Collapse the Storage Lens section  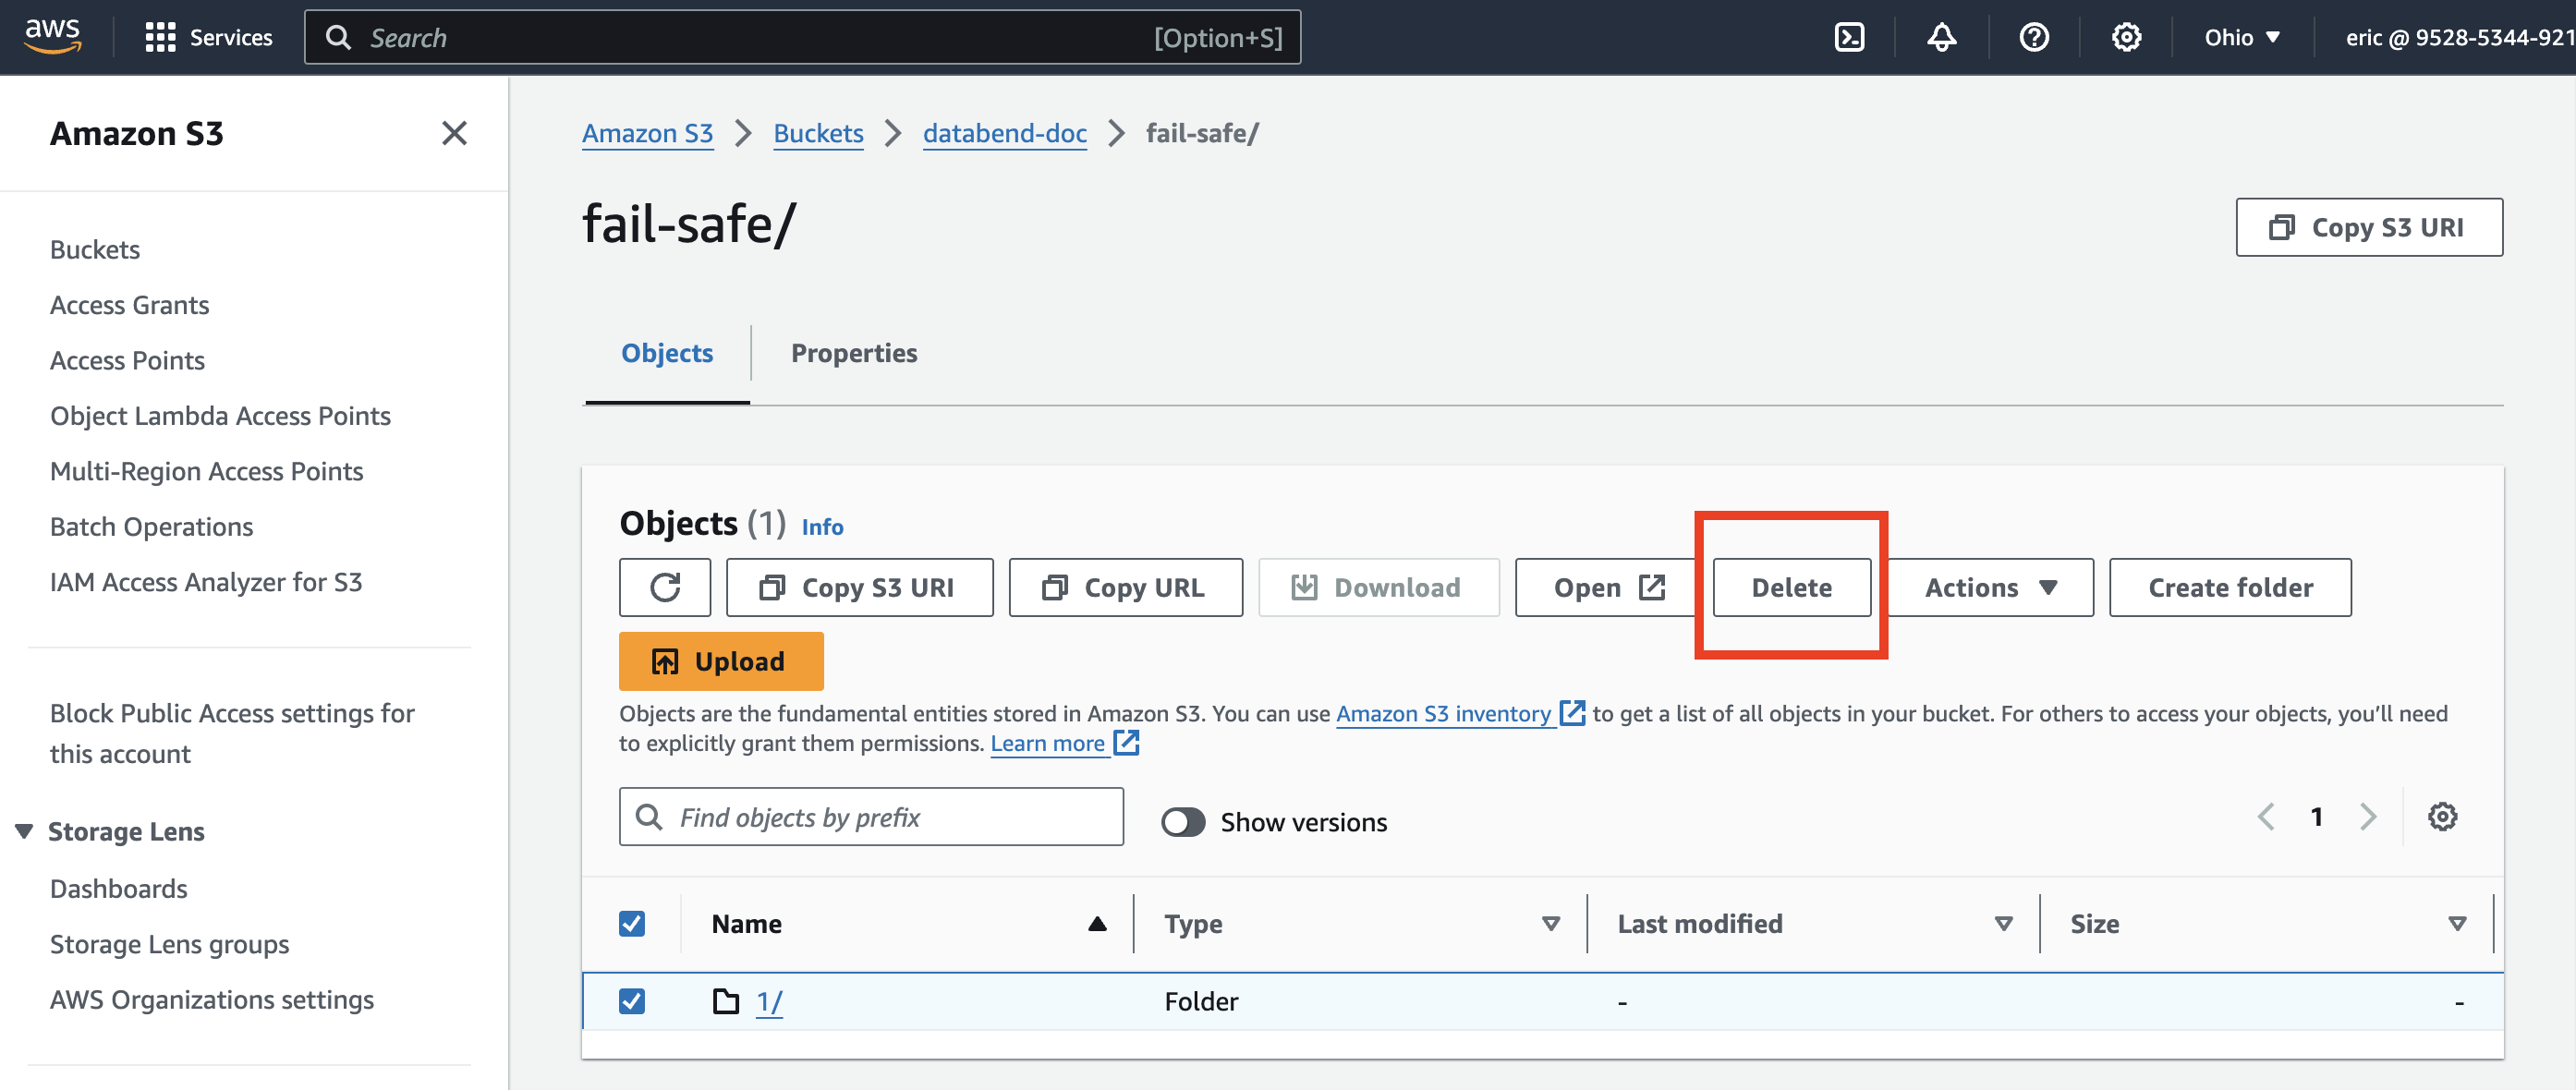pos(24,831)
